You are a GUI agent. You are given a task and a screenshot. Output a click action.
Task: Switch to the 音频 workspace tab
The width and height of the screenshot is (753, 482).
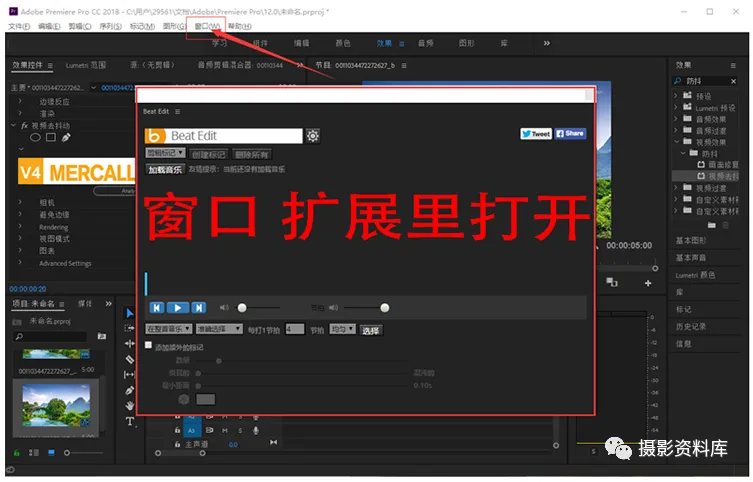425,43
